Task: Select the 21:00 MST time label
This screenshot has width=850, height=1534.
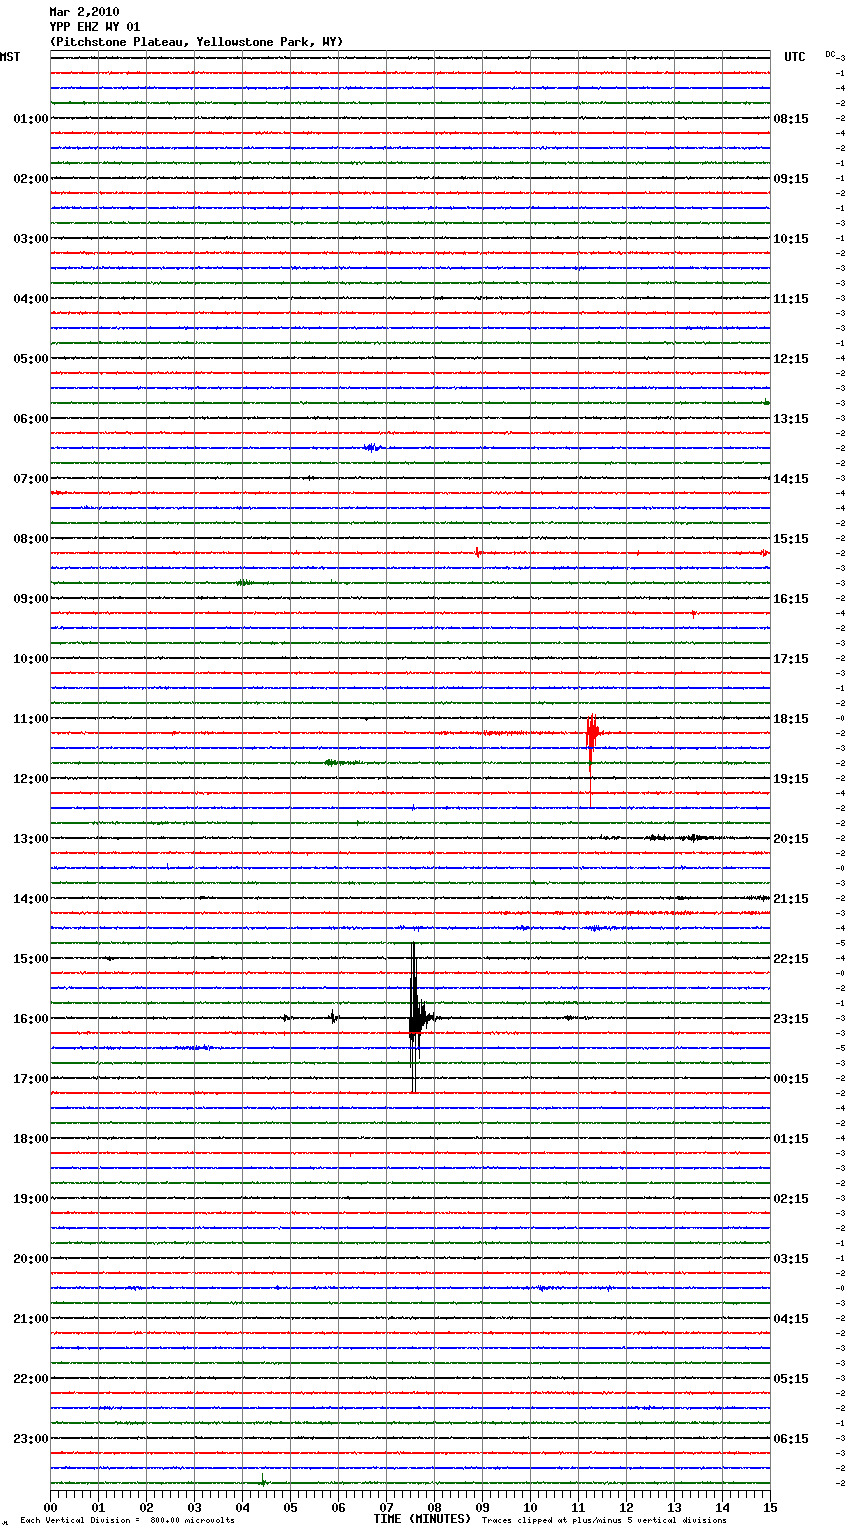Action: pos(31,1319)
